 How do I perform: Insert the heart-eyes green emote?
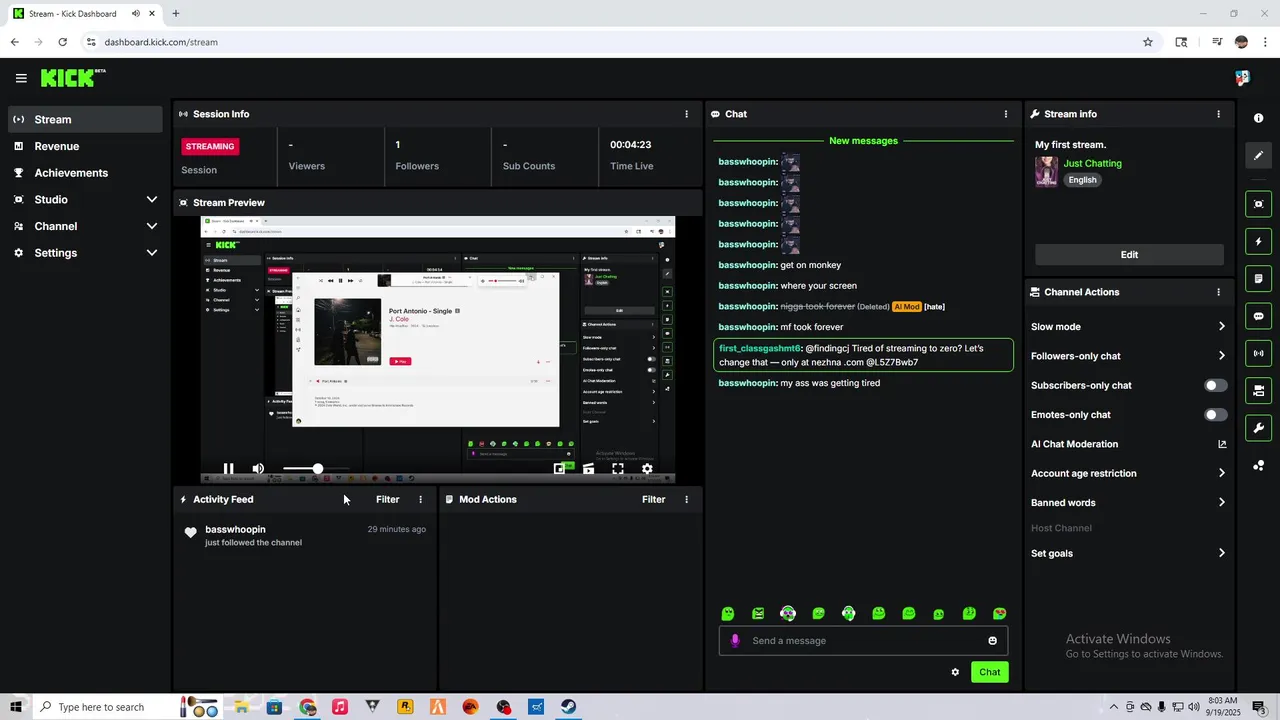pos(999,613)
